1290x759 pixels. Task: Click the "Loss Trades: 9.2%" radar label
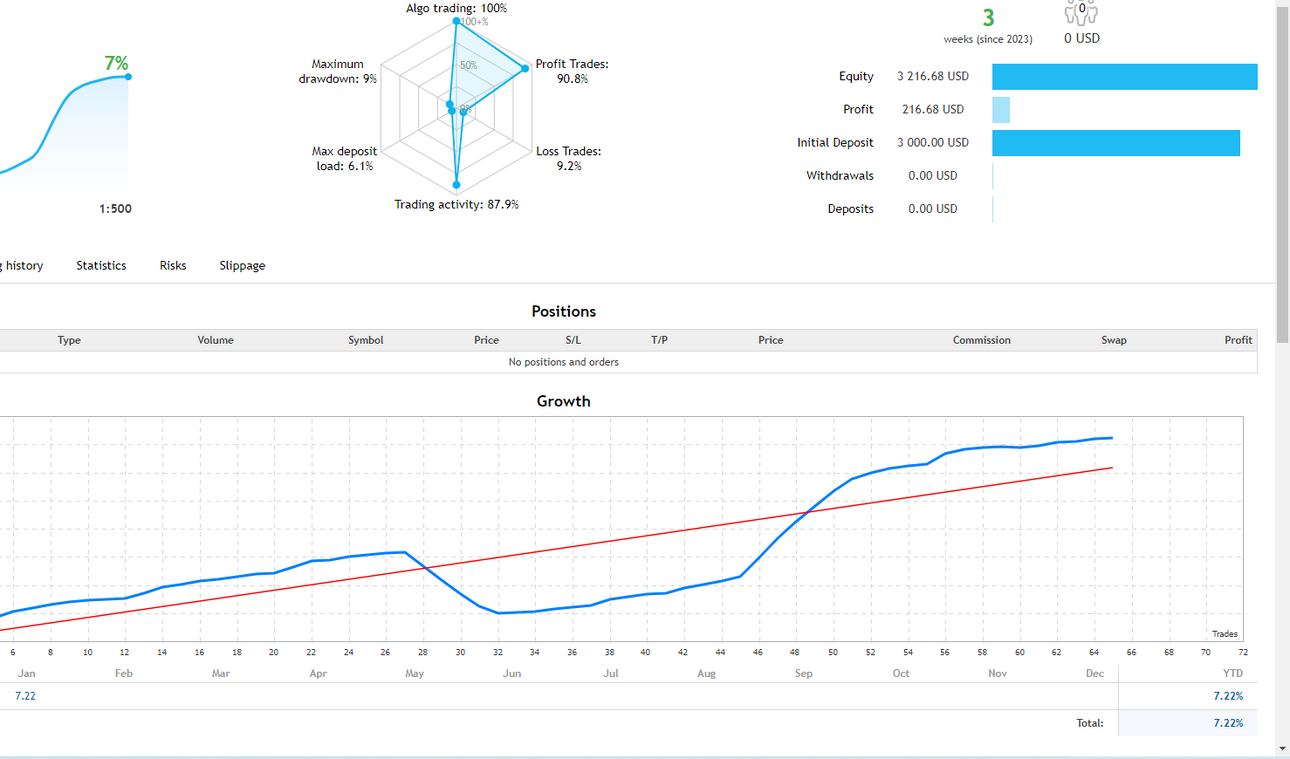pyautogui.click(x=568, y=159)
